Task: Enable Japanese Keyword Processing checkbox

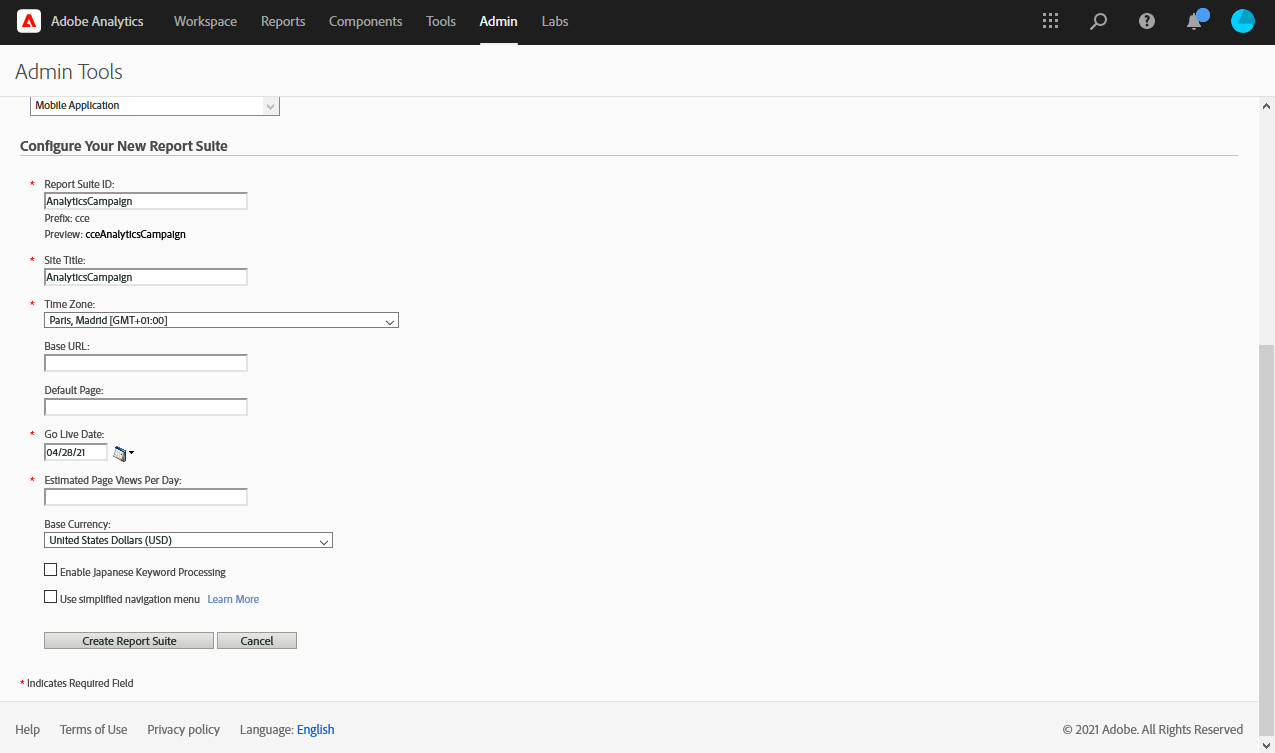Action: pyautogui.click(x=51, y=570)
